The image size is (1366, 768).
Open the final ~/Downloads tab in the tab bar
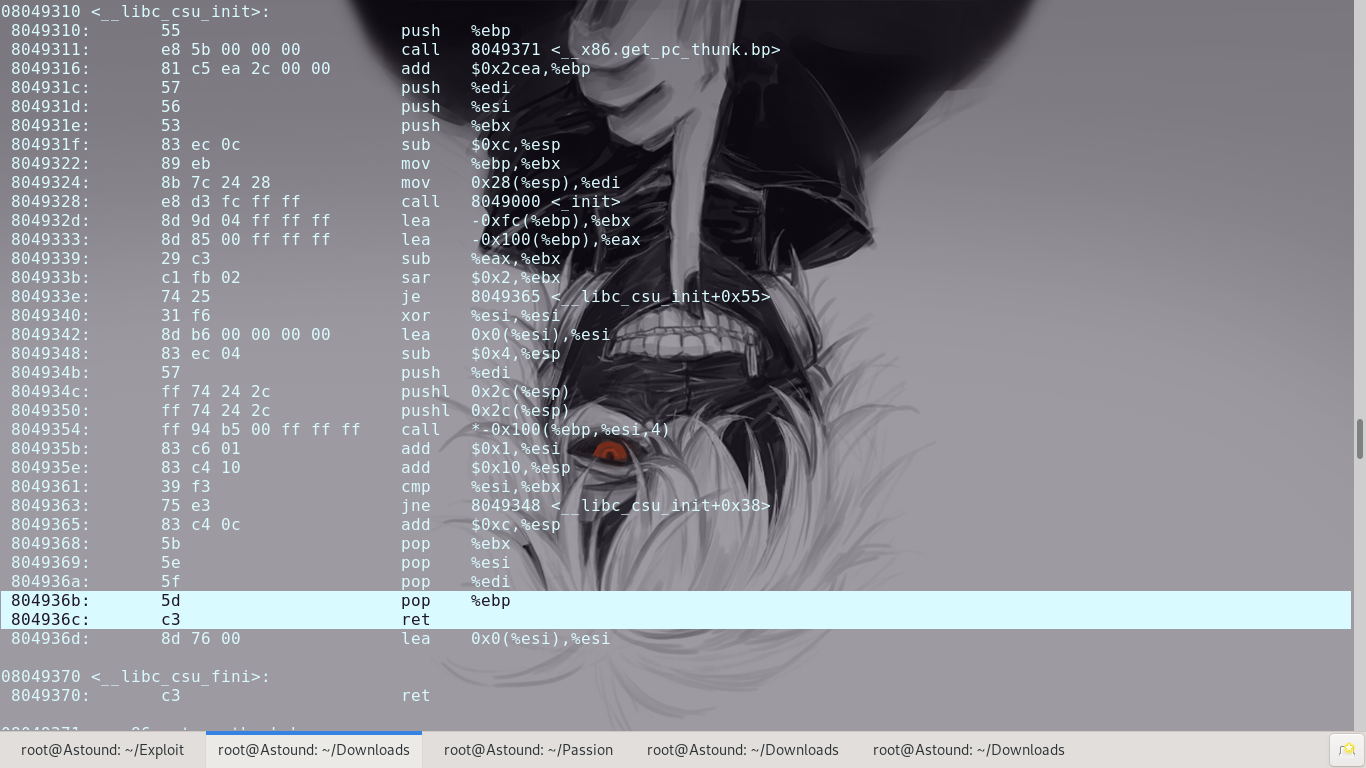click(x=969, y=750)
